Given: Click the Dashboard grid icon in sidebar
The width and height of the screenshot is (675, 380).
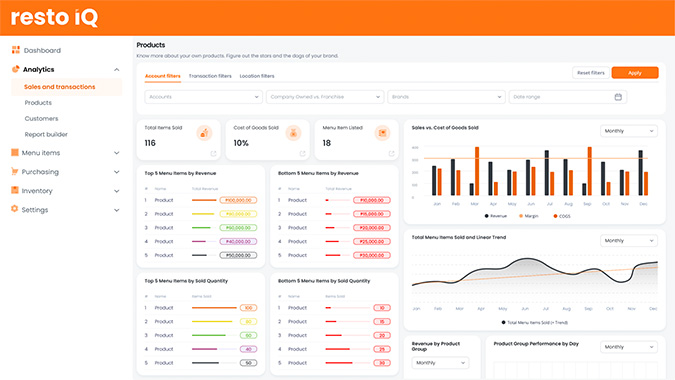Looking at the screenshot, I should [15, 50].
